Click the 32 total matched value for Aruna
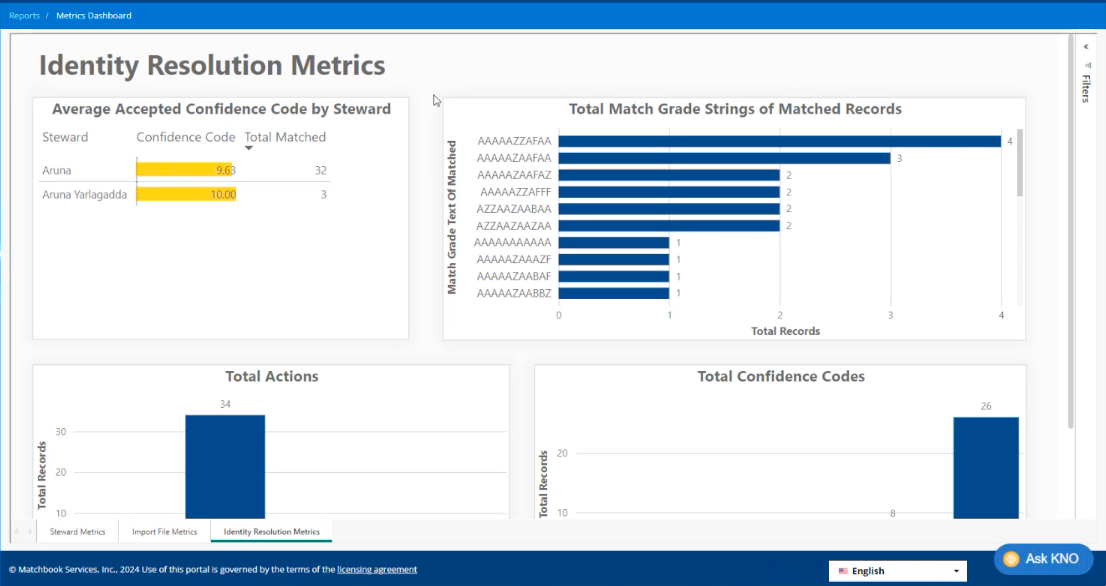 [x=321, y=170]
